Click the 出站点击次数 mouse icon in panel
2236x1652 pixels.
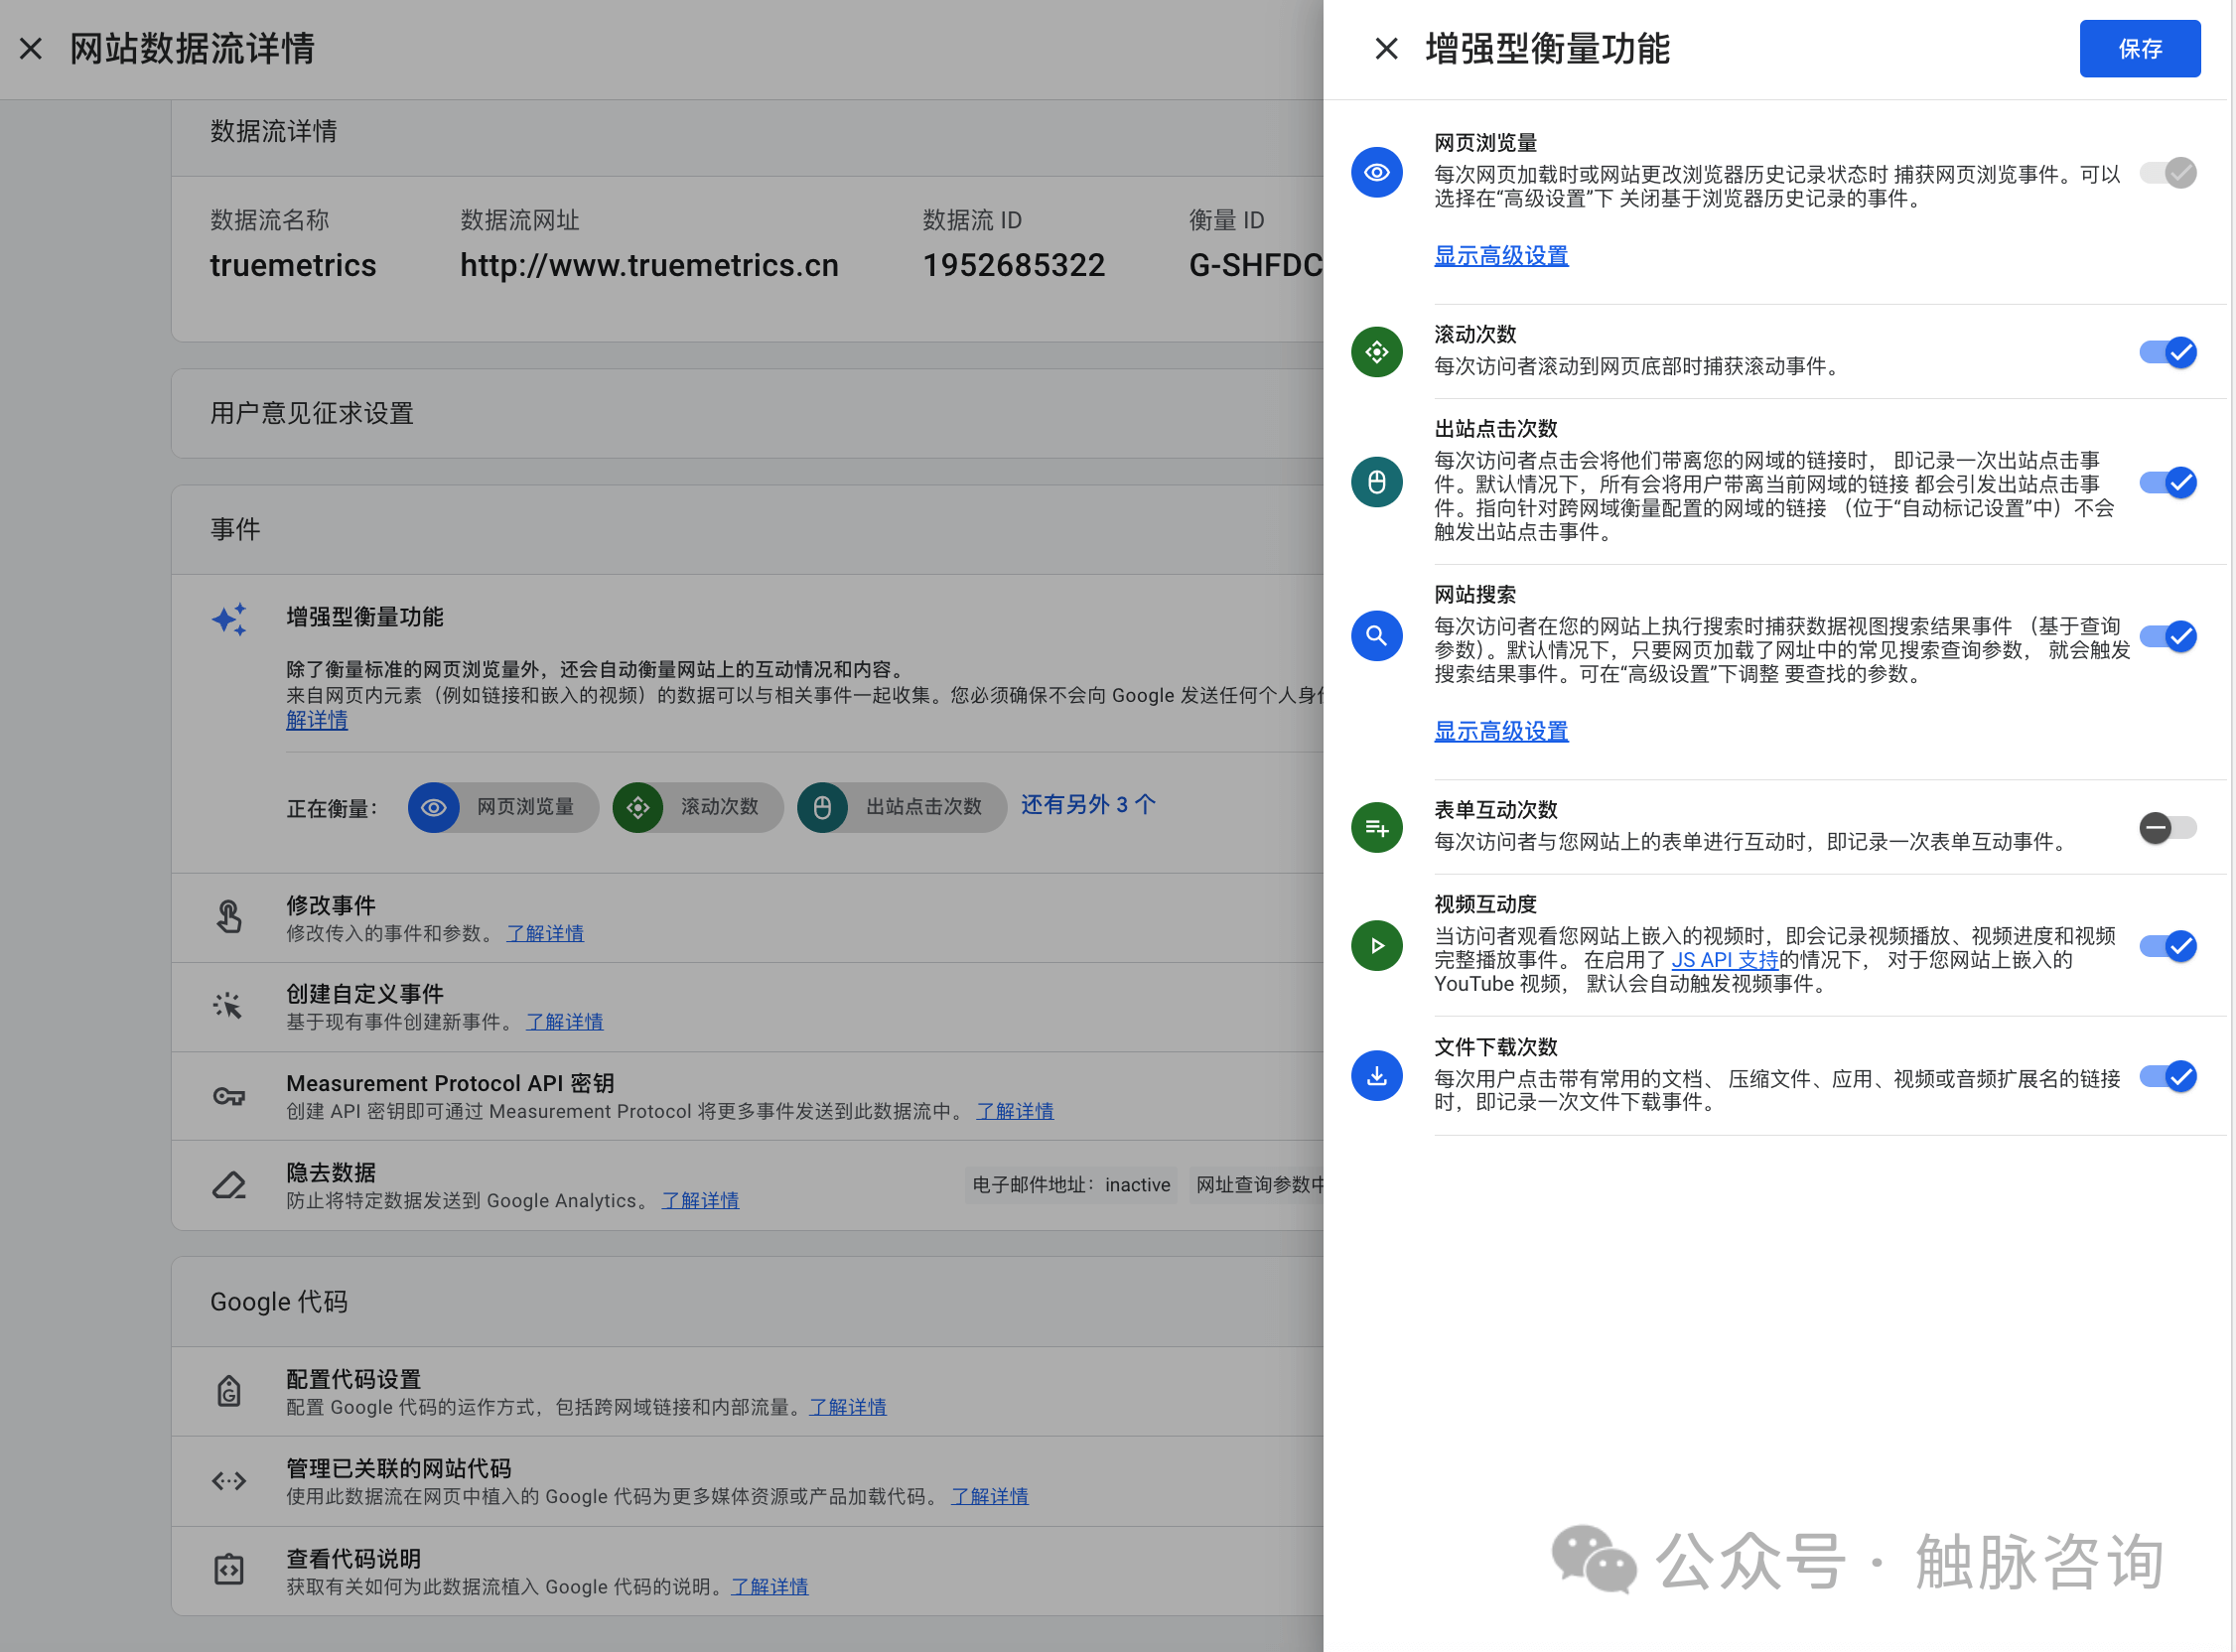pos(1376,482)
